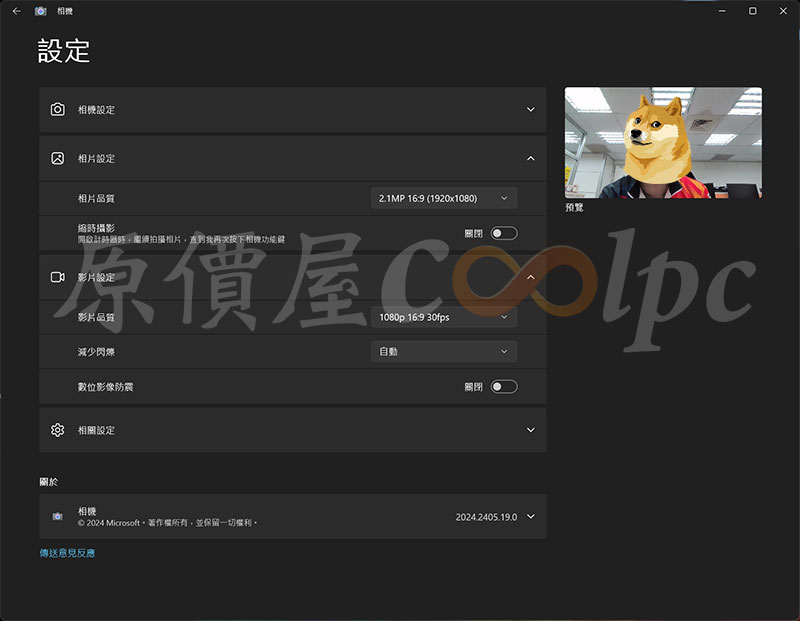Screen dimensions: 800x621
Task: Click the video camera icon beside 影片設定
Action: click(58, 277)
